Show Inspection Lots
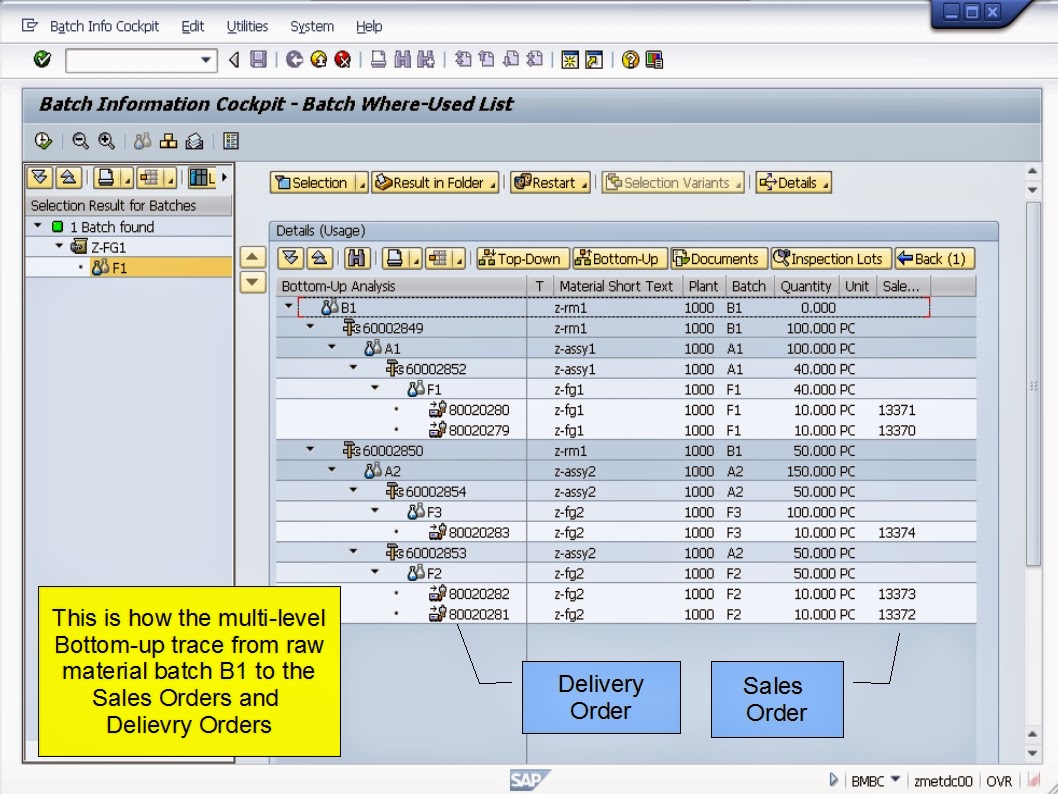 pyautogui.click(x=830, y=258)
